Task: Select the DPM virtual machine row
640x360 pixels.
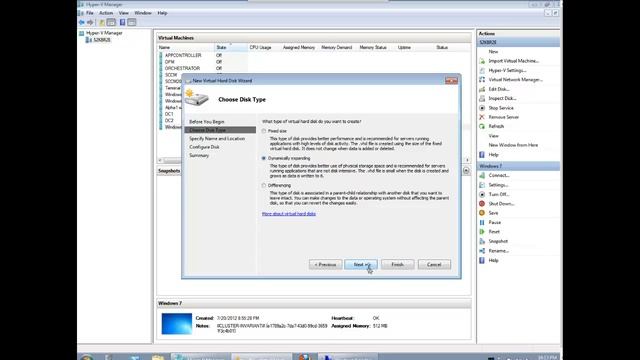Action: (x=169, y=62)
